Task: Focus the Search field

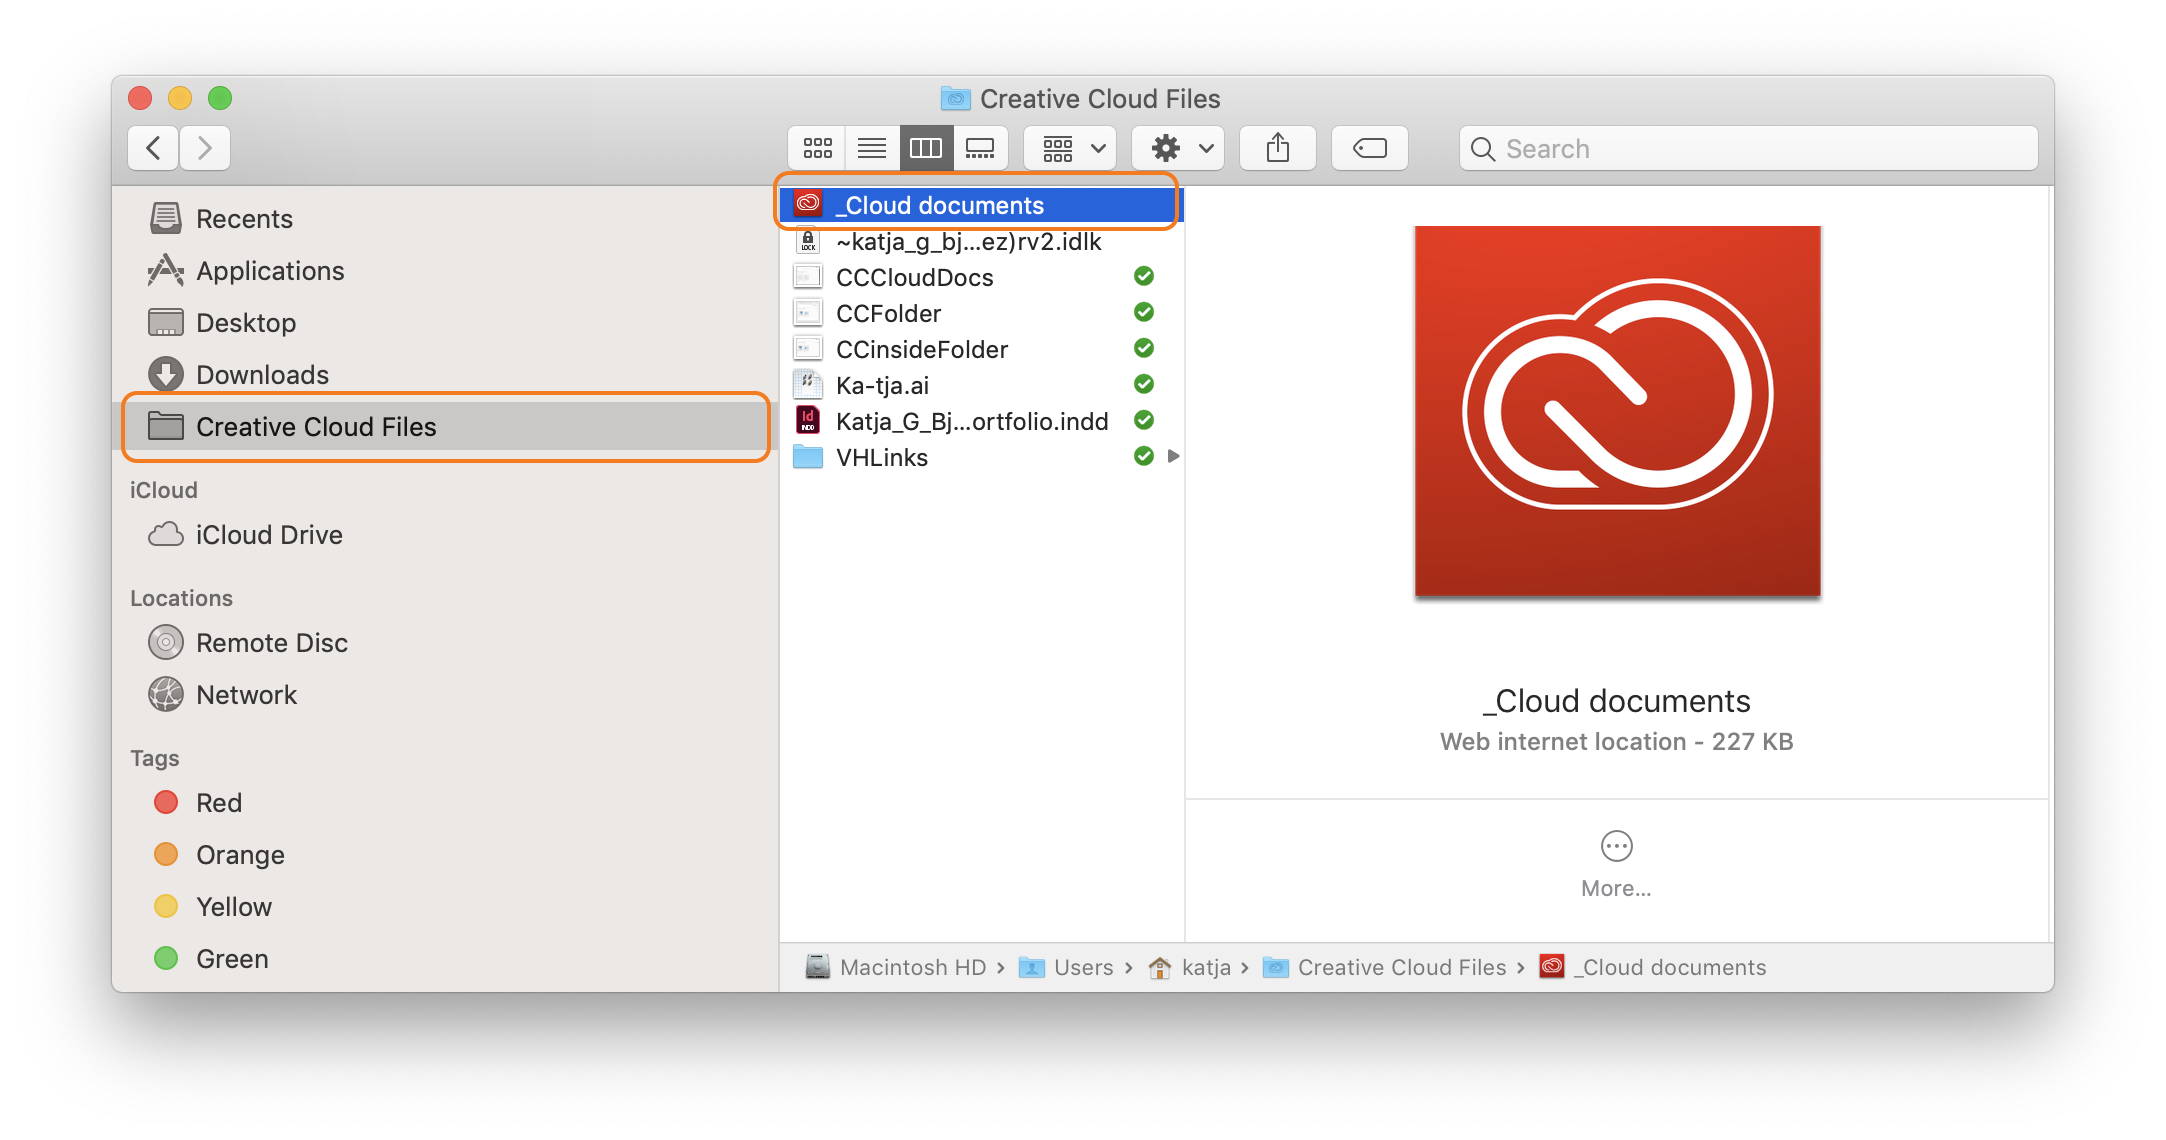Action: pyautogui.click(x=1748, y=148)
